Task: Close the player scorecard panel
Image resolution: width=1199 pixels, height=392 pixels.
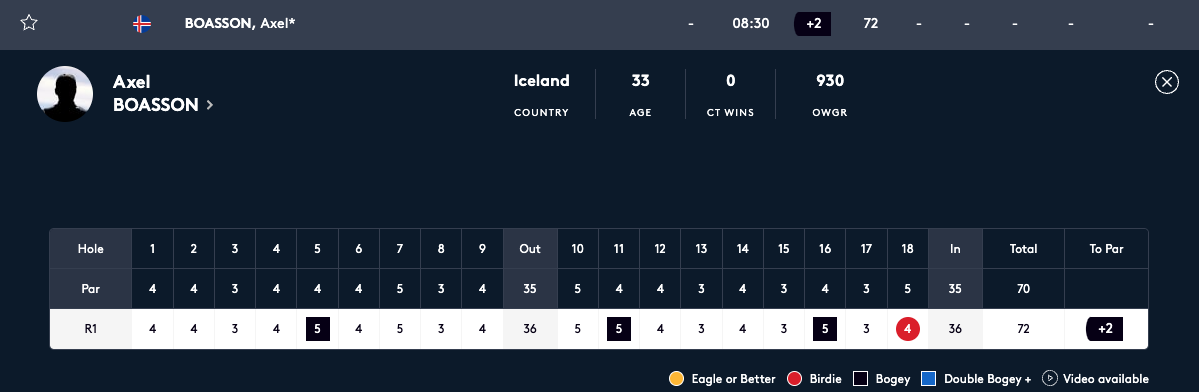Action: [x=1166, y=82]
